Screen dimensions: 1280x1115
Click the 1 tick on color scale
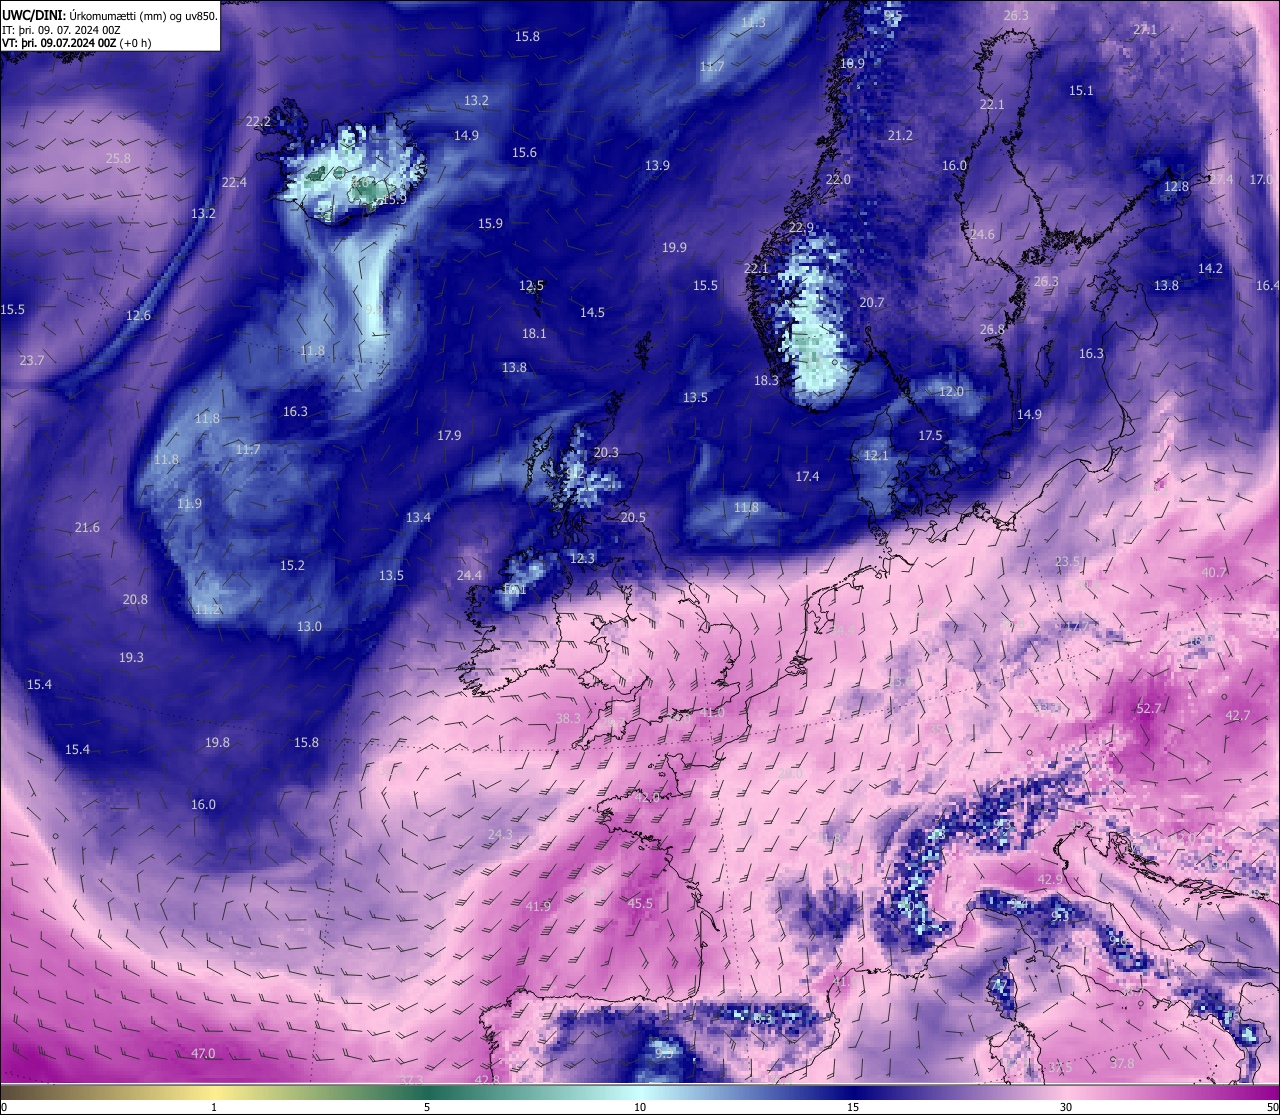(214, 1107)
